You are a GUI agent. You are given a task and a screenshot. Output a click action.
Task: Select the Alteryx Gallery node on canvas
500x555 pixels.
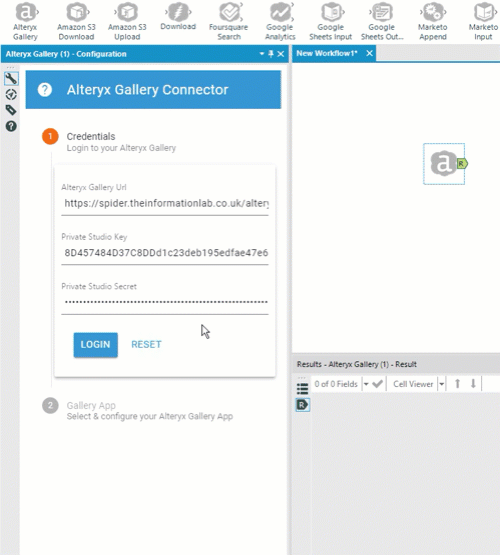[x=444, y=164]
